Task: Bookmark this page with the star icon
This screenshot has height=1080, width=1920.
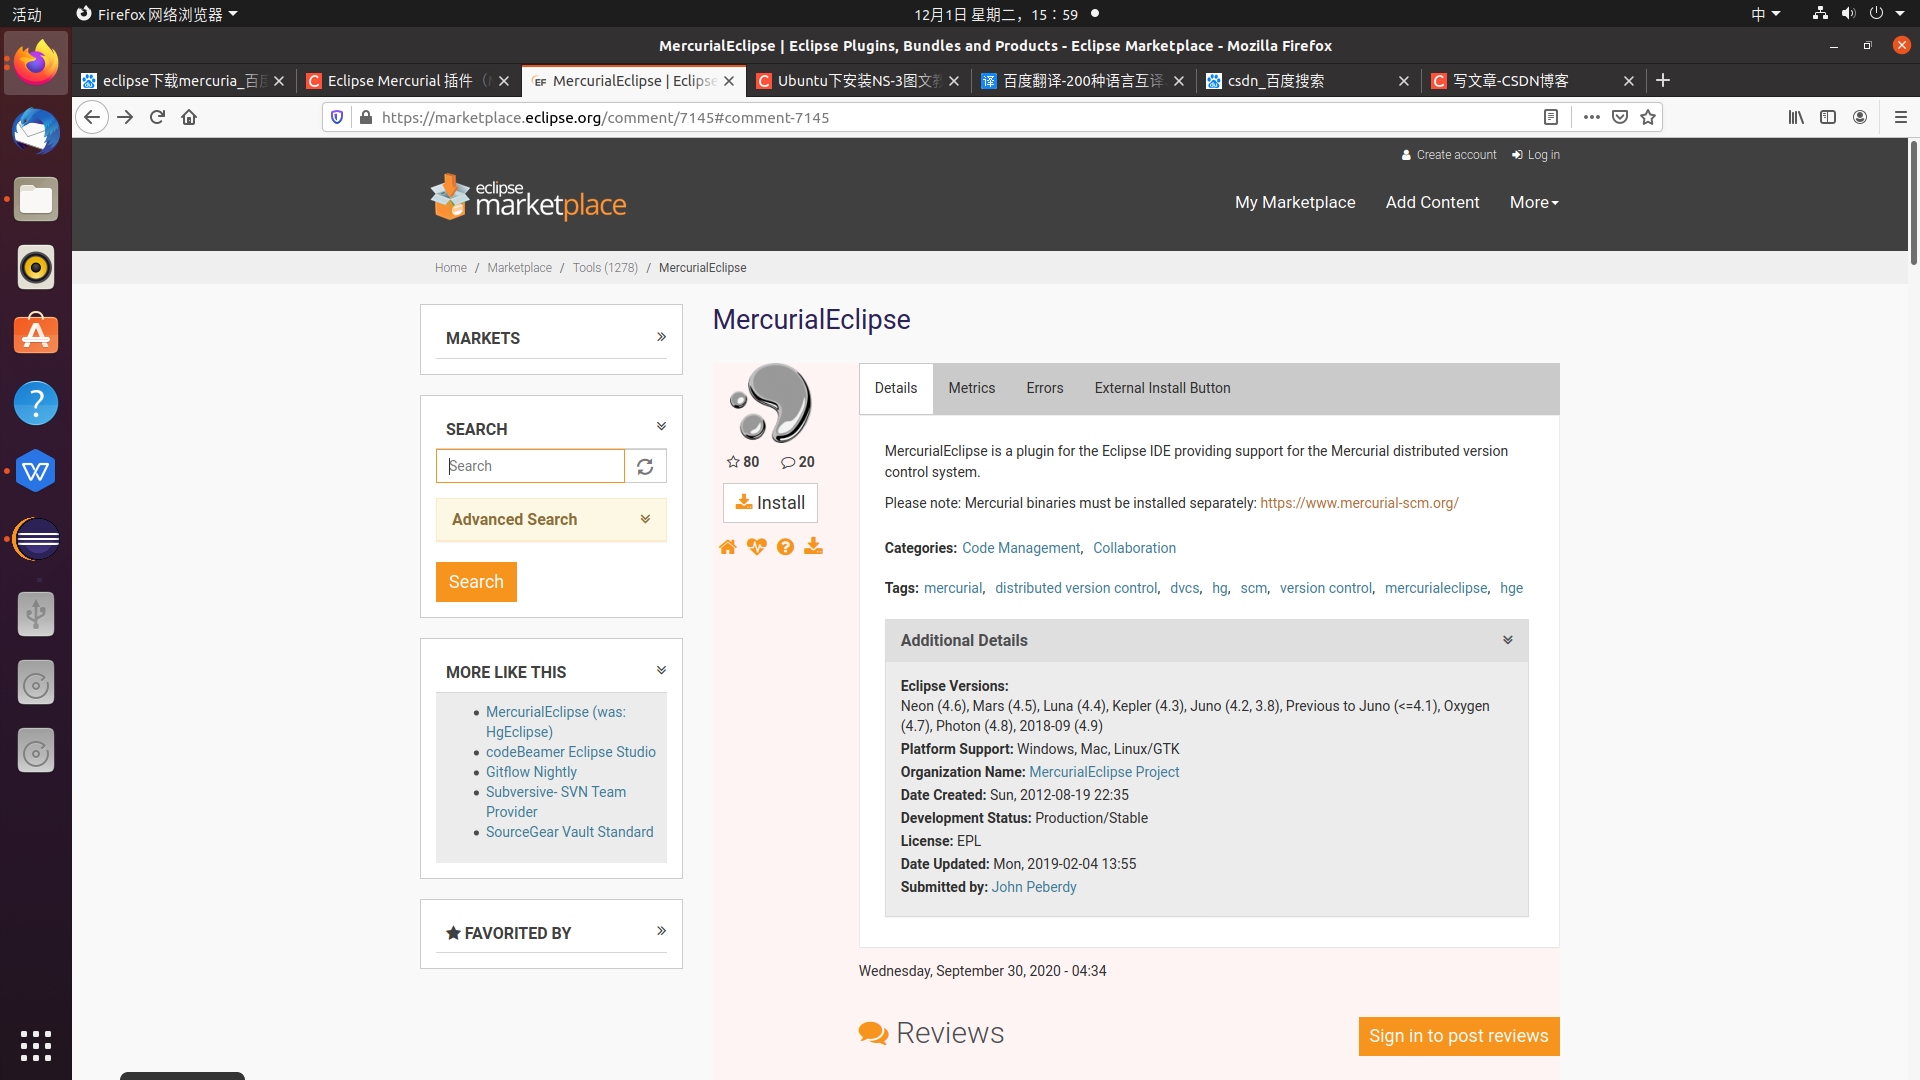Action: coord(1647,117)
